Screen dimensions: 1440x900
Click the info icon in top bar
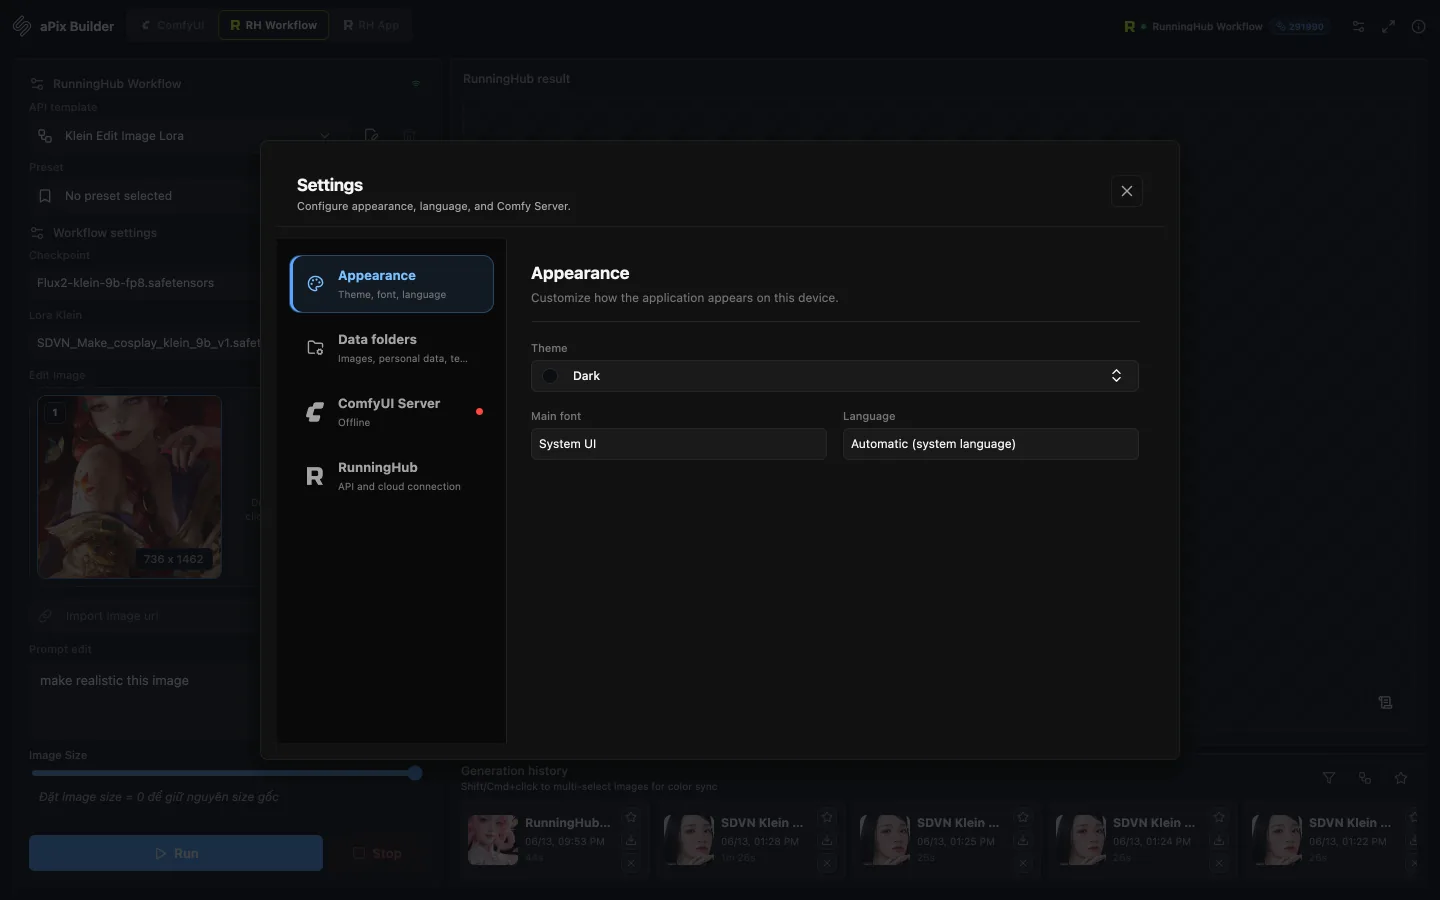pyautogui.click(x=1418, y=27)
